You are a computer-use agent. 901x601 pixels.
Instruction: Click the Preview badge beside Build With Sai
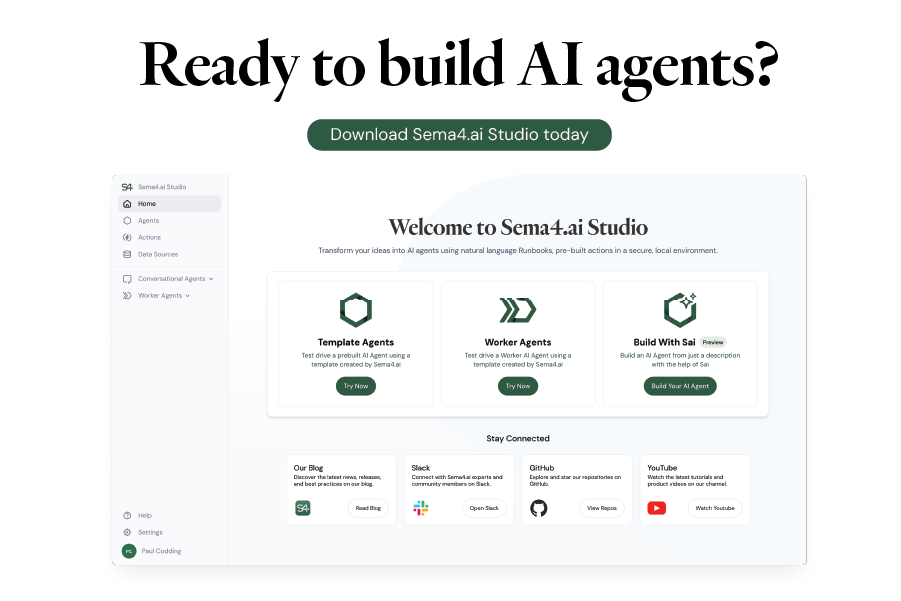coord(713,342)
